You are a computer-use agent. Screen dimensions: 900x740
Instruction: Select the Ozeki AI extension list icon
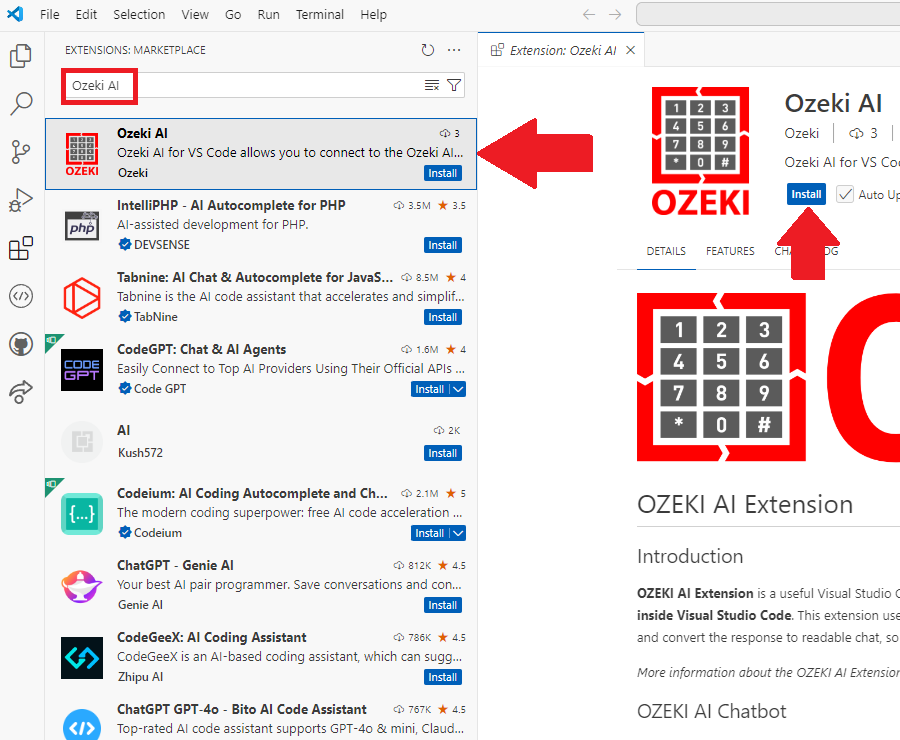(x=82, y=154)
